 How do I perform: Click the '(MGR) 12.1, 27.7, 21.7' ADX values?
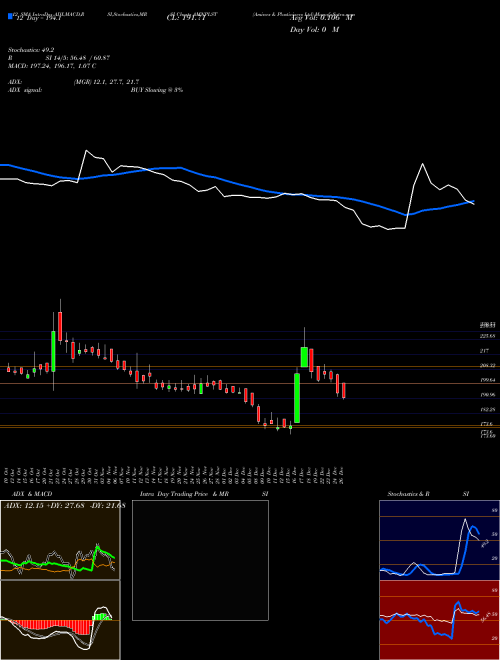106,82
